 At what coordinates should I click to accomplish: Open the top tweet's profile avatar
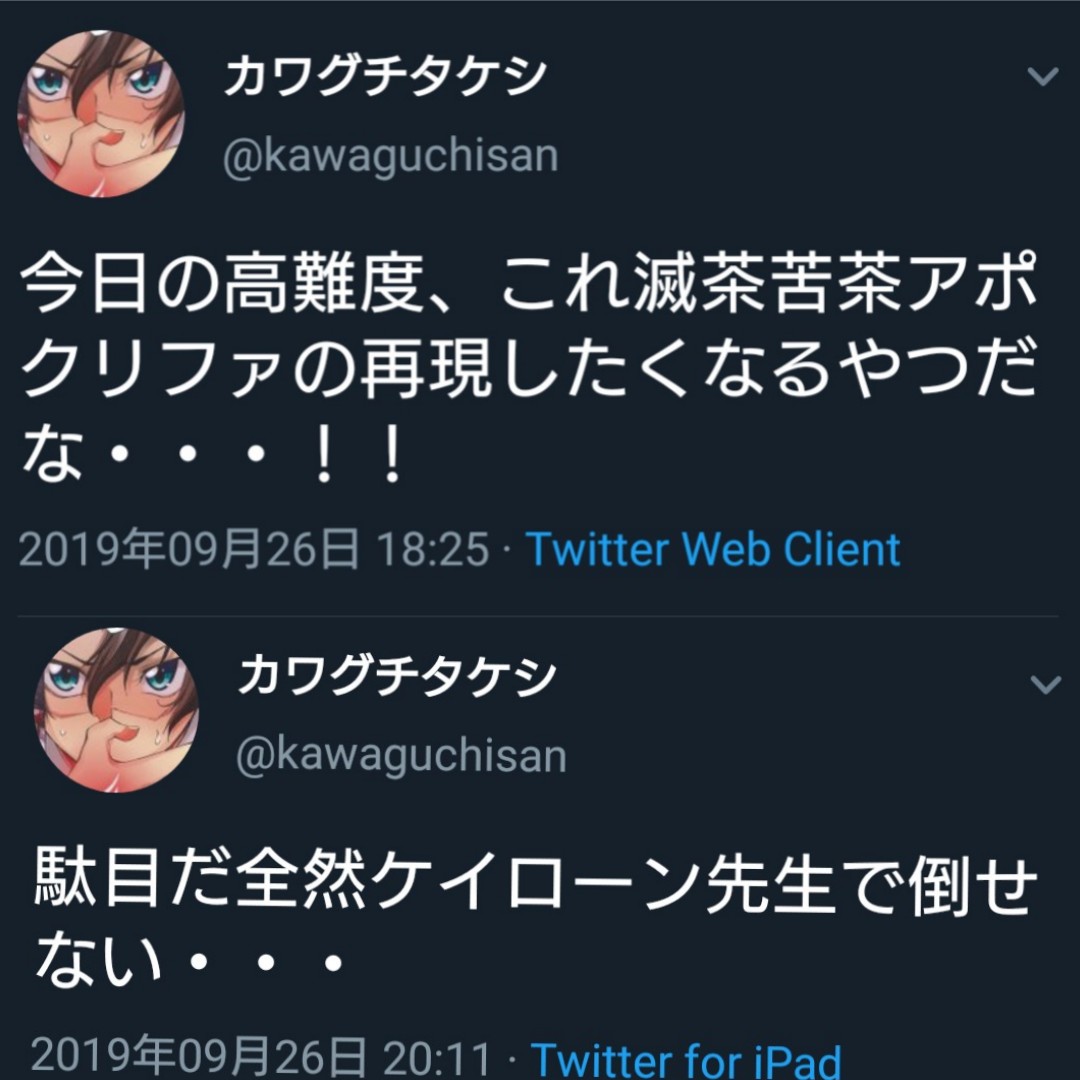coord(101,114)
